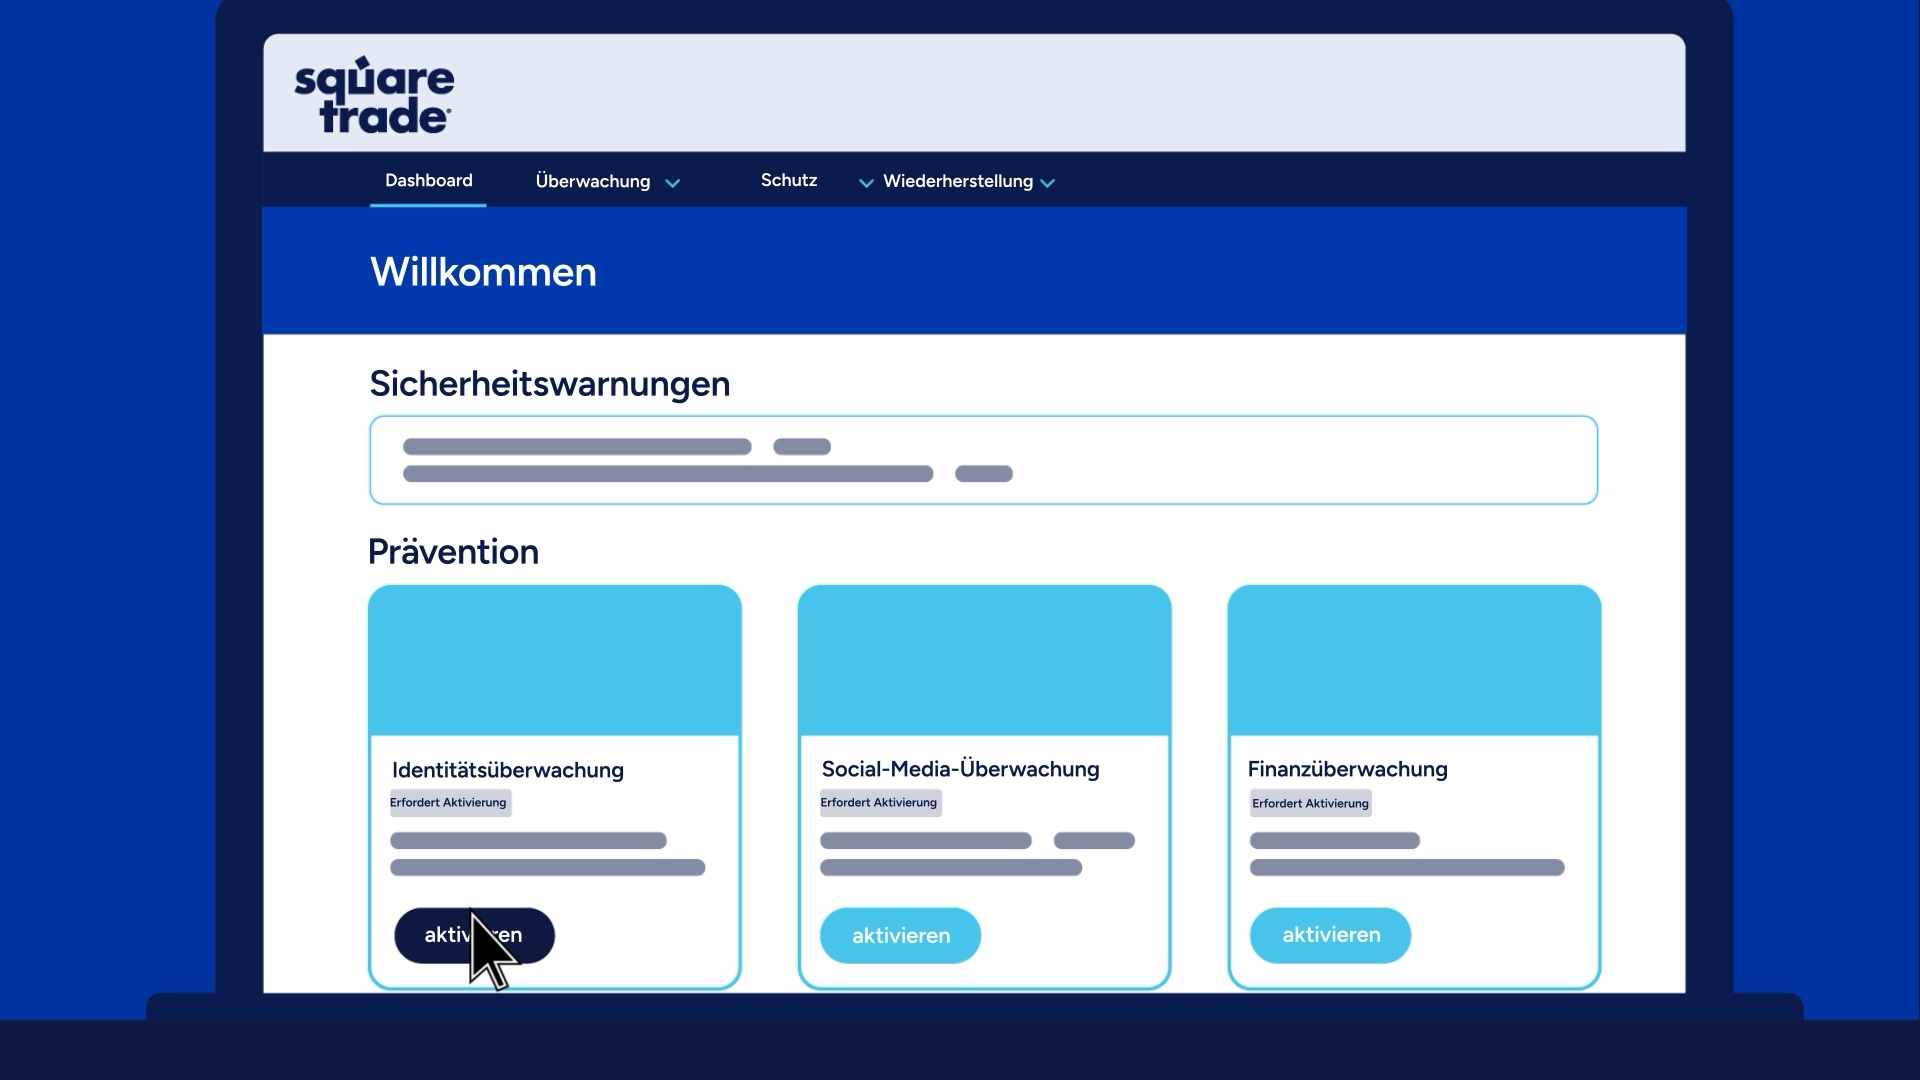Screen dimensions: 1920x1080
Task: Open the Wiederherstellung menu
Action: (x=958, y=182)
